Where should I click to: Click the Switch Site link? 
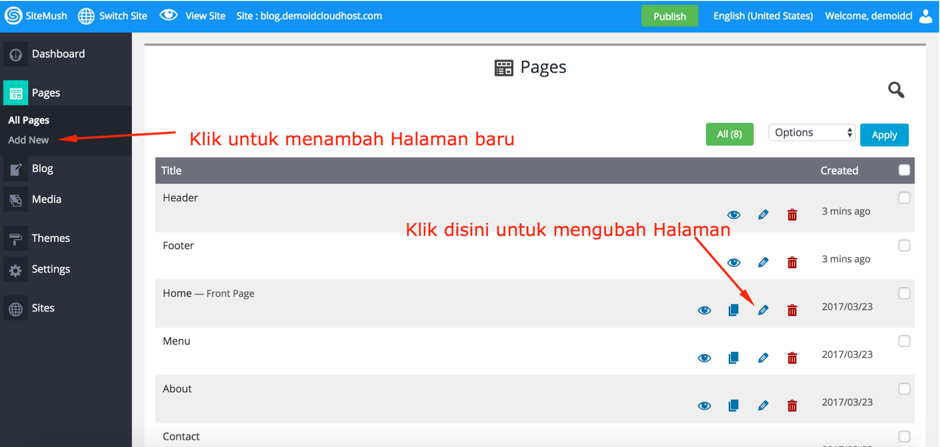[123, 16]
